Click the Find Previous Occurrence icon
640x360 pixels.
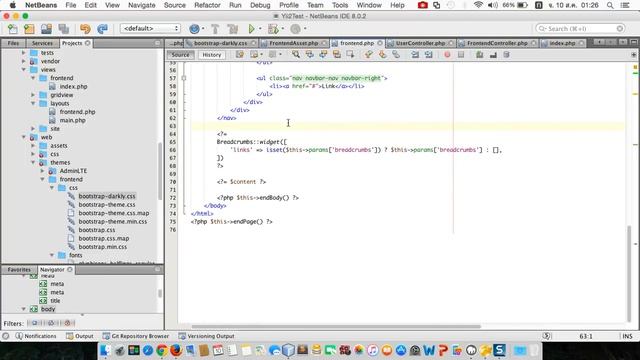tap(309, 55)
